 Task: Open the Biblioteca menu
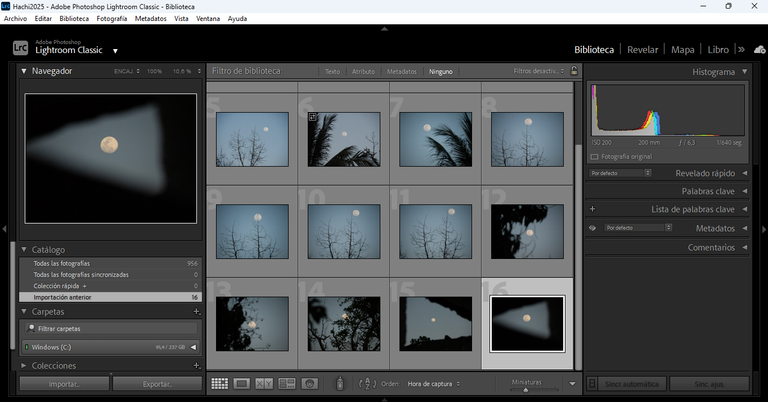[x=74, y=19]
